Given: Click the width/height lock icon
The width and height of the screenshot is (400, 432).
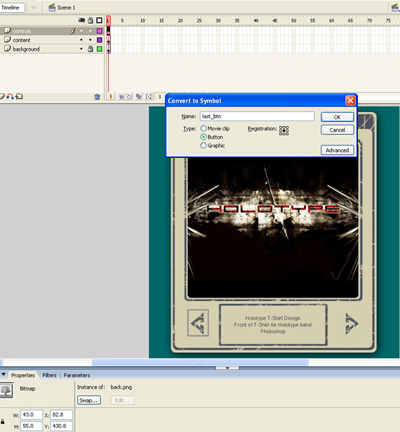Looking at the screenshot, I should tap(3, 421).
